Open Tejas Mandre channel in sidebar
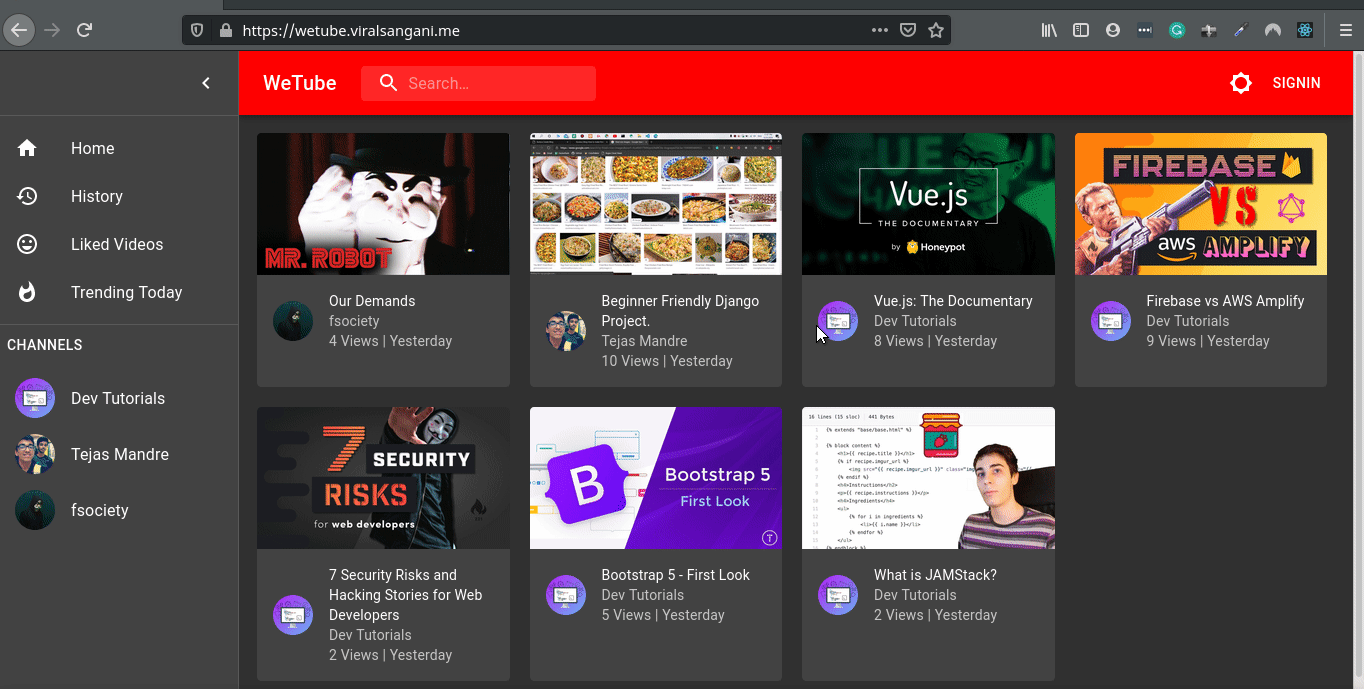 119,454
